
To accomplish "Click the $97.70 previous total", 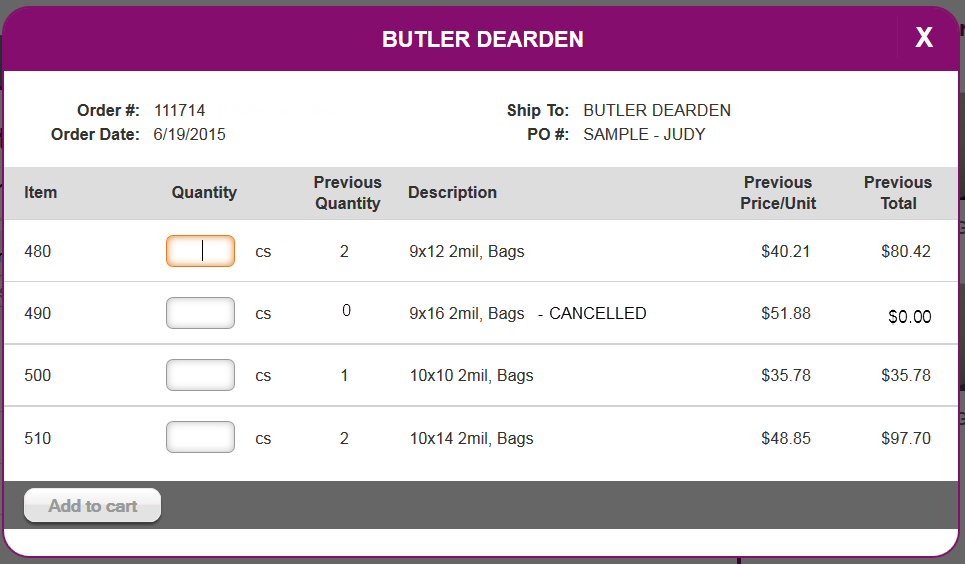I will tap(905, 438).
